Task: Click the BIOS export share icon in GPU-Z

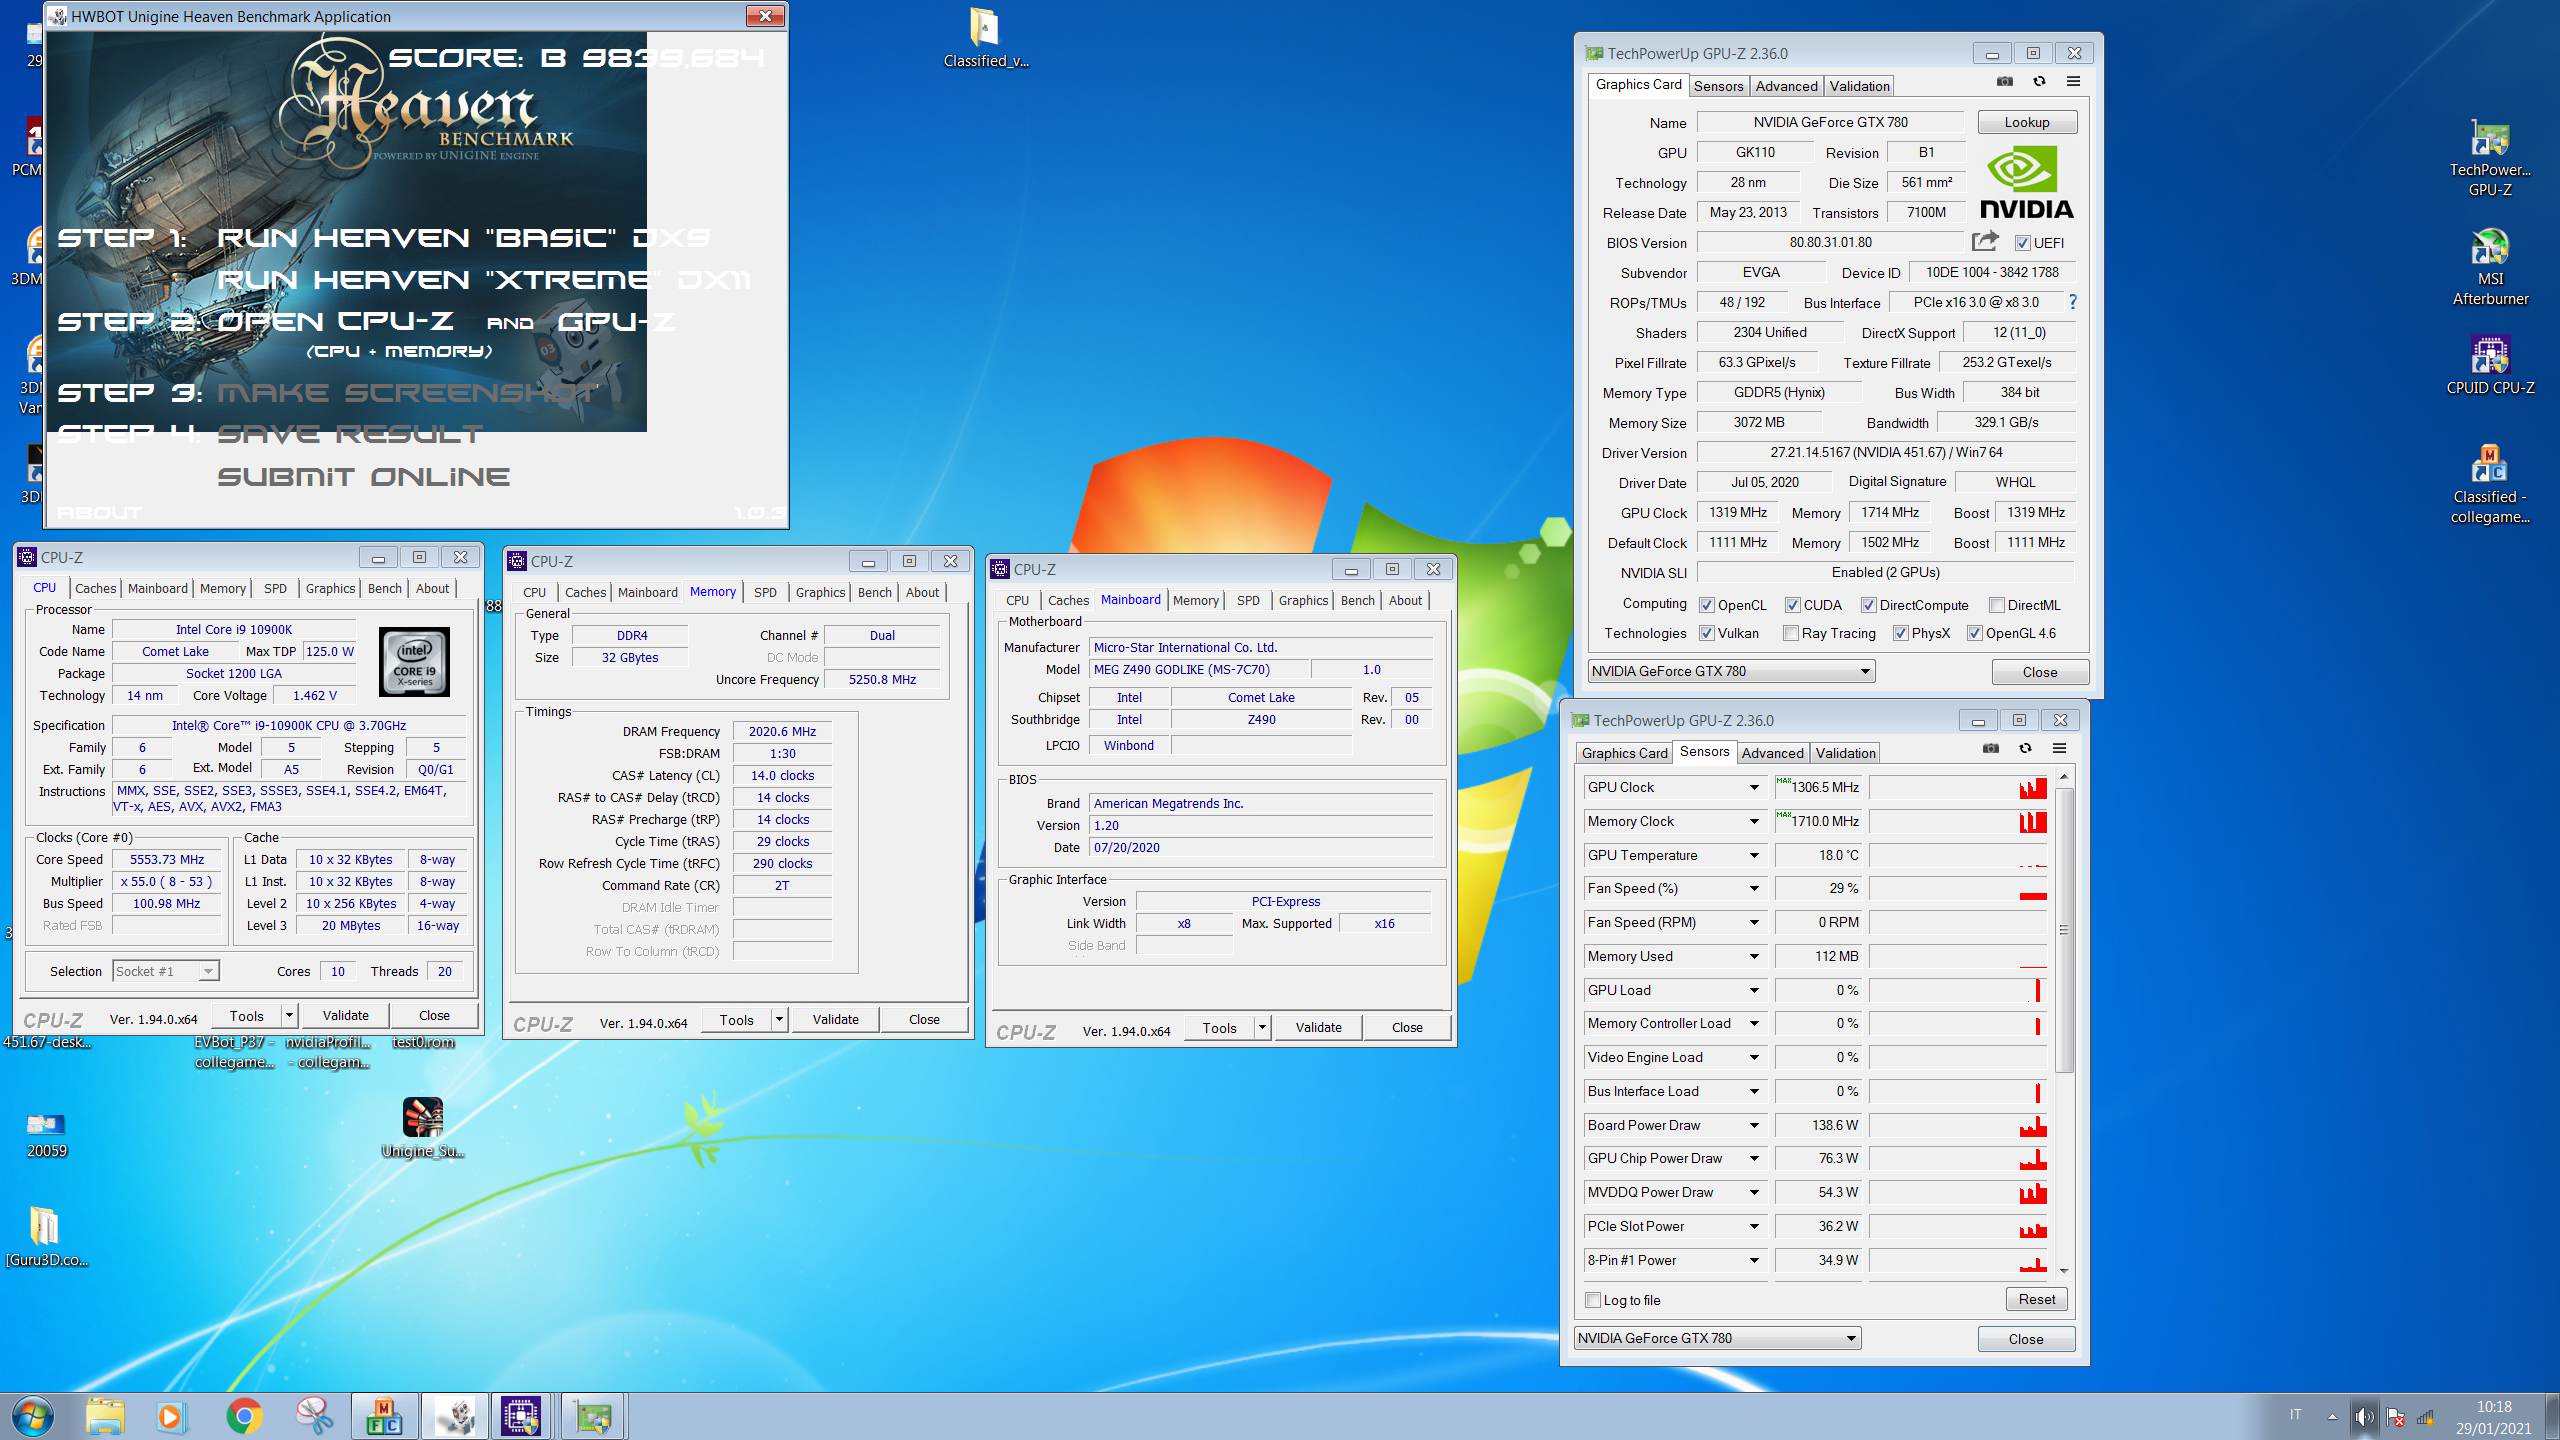Action: 1985,241
